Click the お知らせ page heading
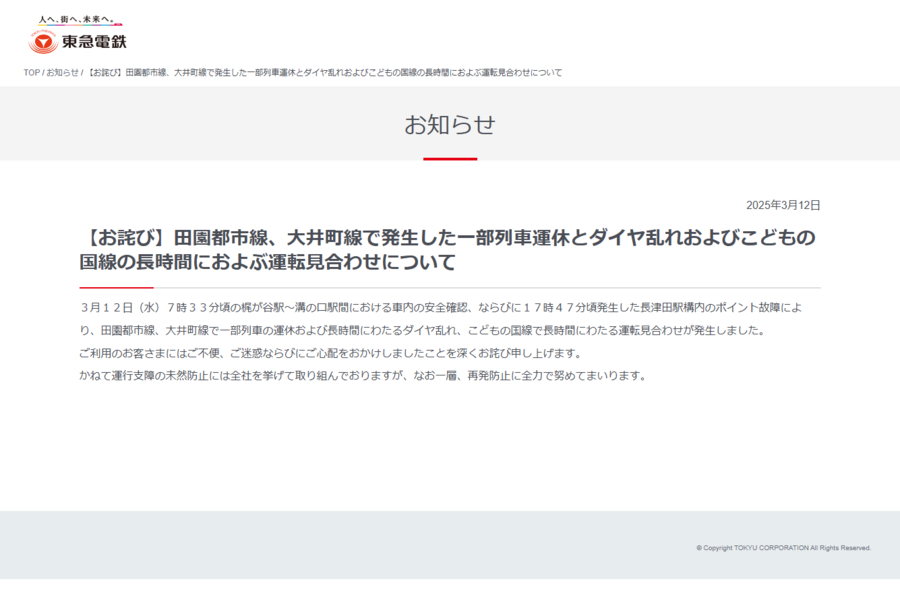Viewport: 900px width, 600px height. click(x=450, y=125)
